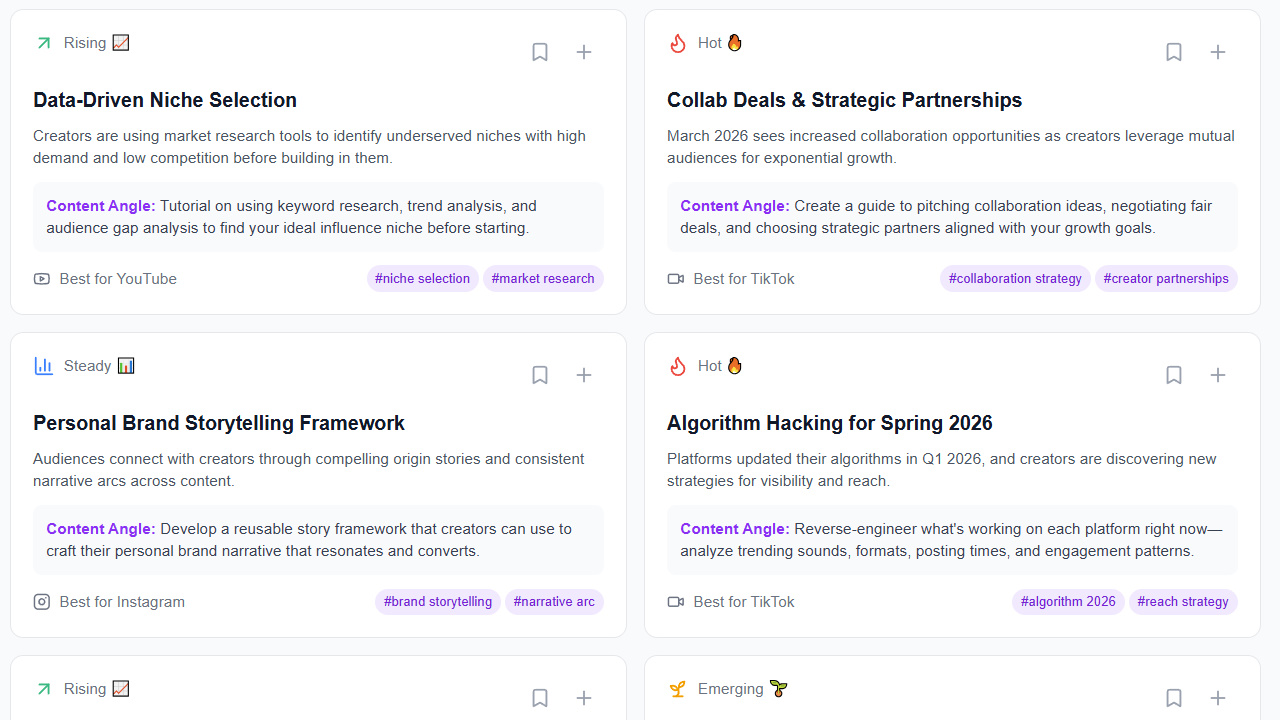This screenshot has width=1280, height=720.
Task: Click the YouTube icon beside Best for YouTube
Action: click(42, 279)
